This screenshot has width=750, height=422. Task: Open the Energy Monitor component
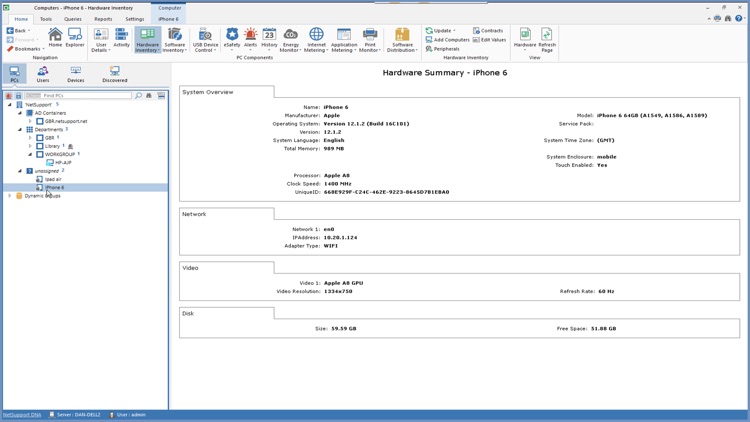click(x=290, y=40)
